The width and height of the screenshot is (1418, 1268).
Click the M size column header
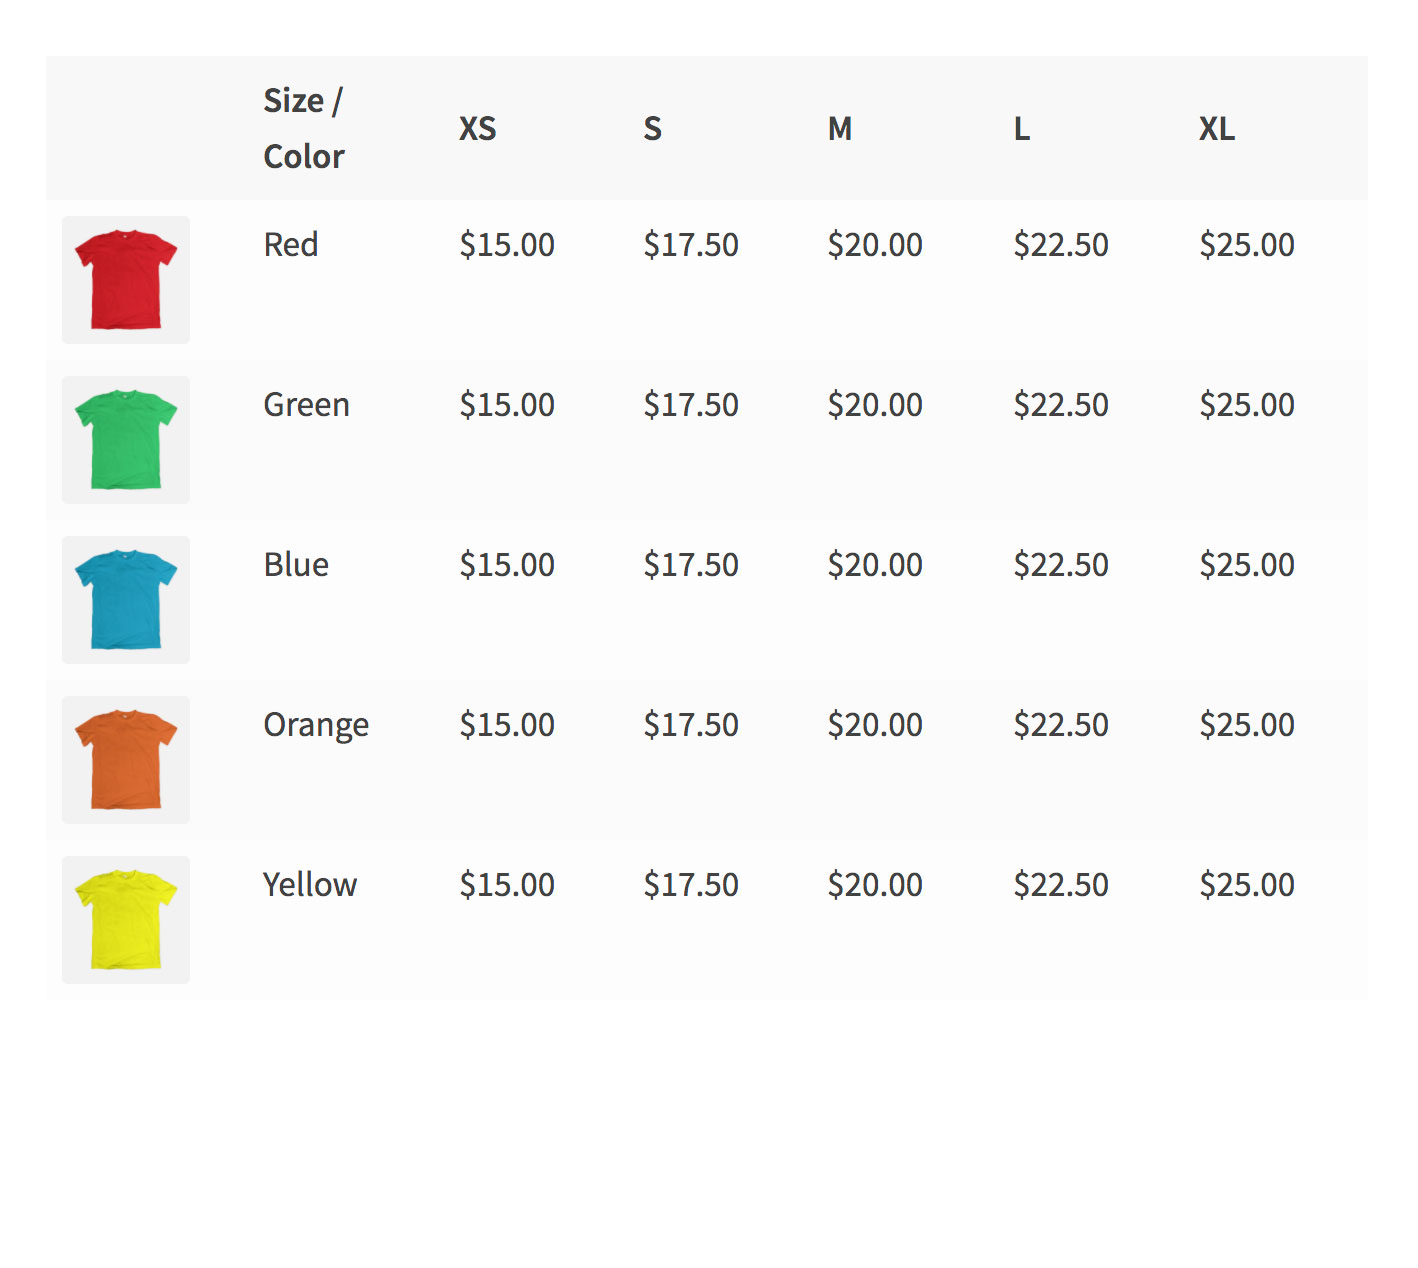tap(840, 129)
